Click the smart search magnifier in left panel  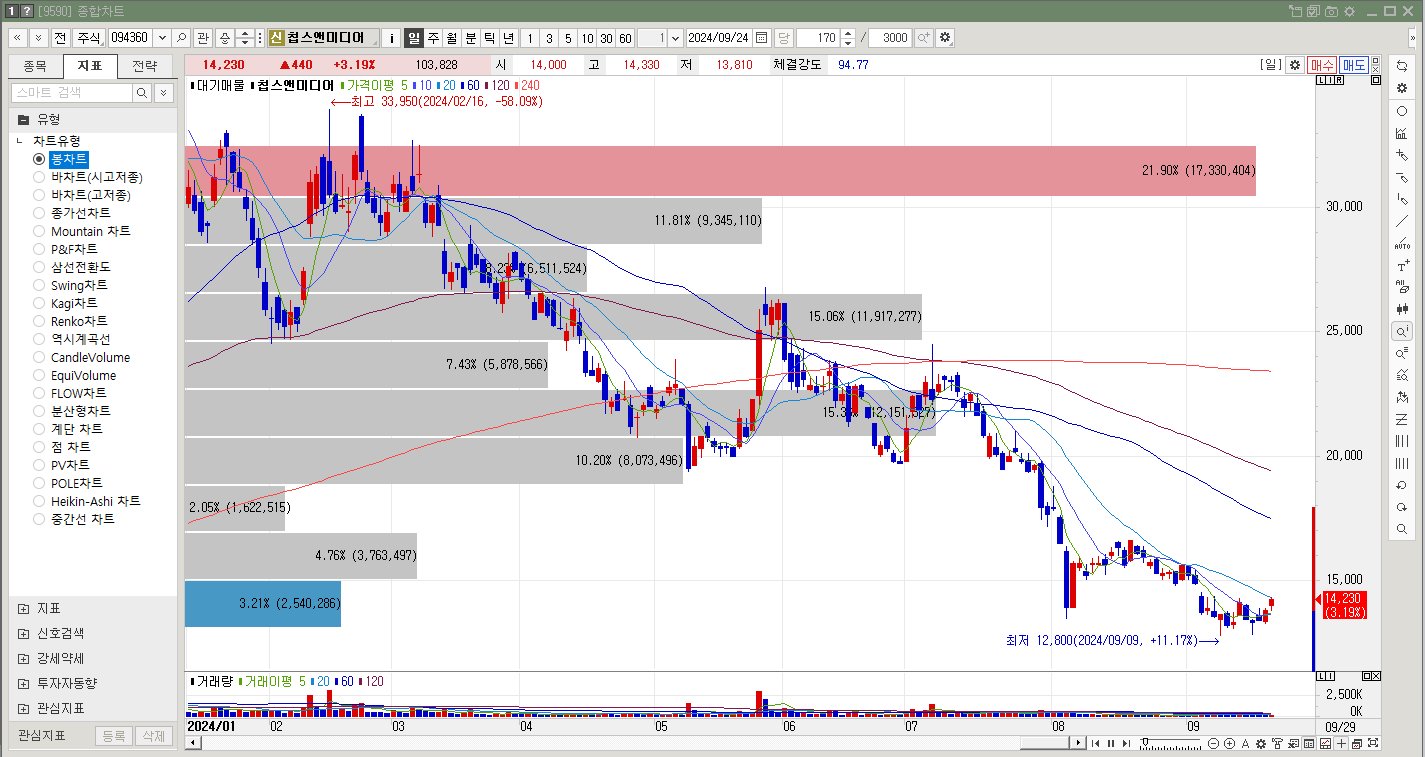point(142,93)
